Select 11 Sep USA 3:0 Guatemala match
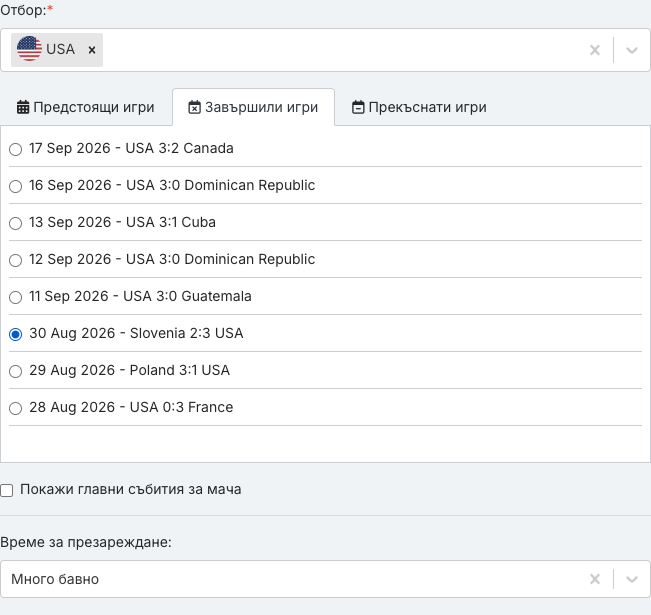 15,297
